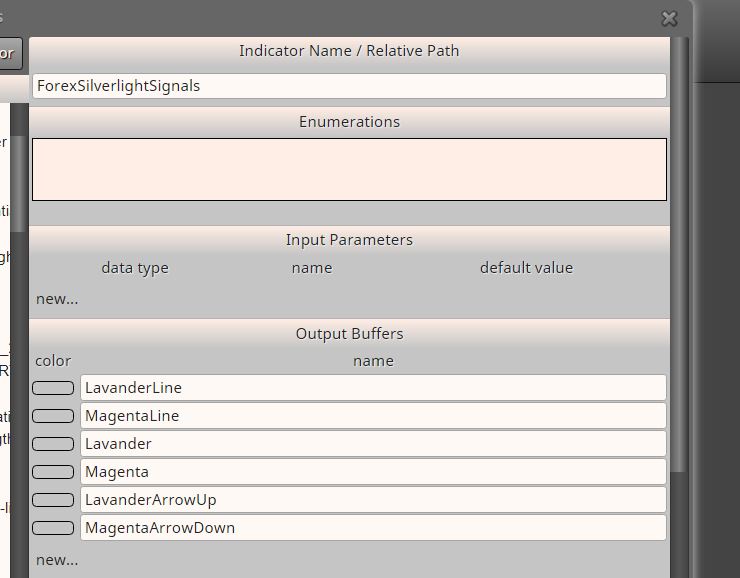740x578 pixels.
Task: Change color of LavanderArrowUp buffer
Action: [53, 500]
